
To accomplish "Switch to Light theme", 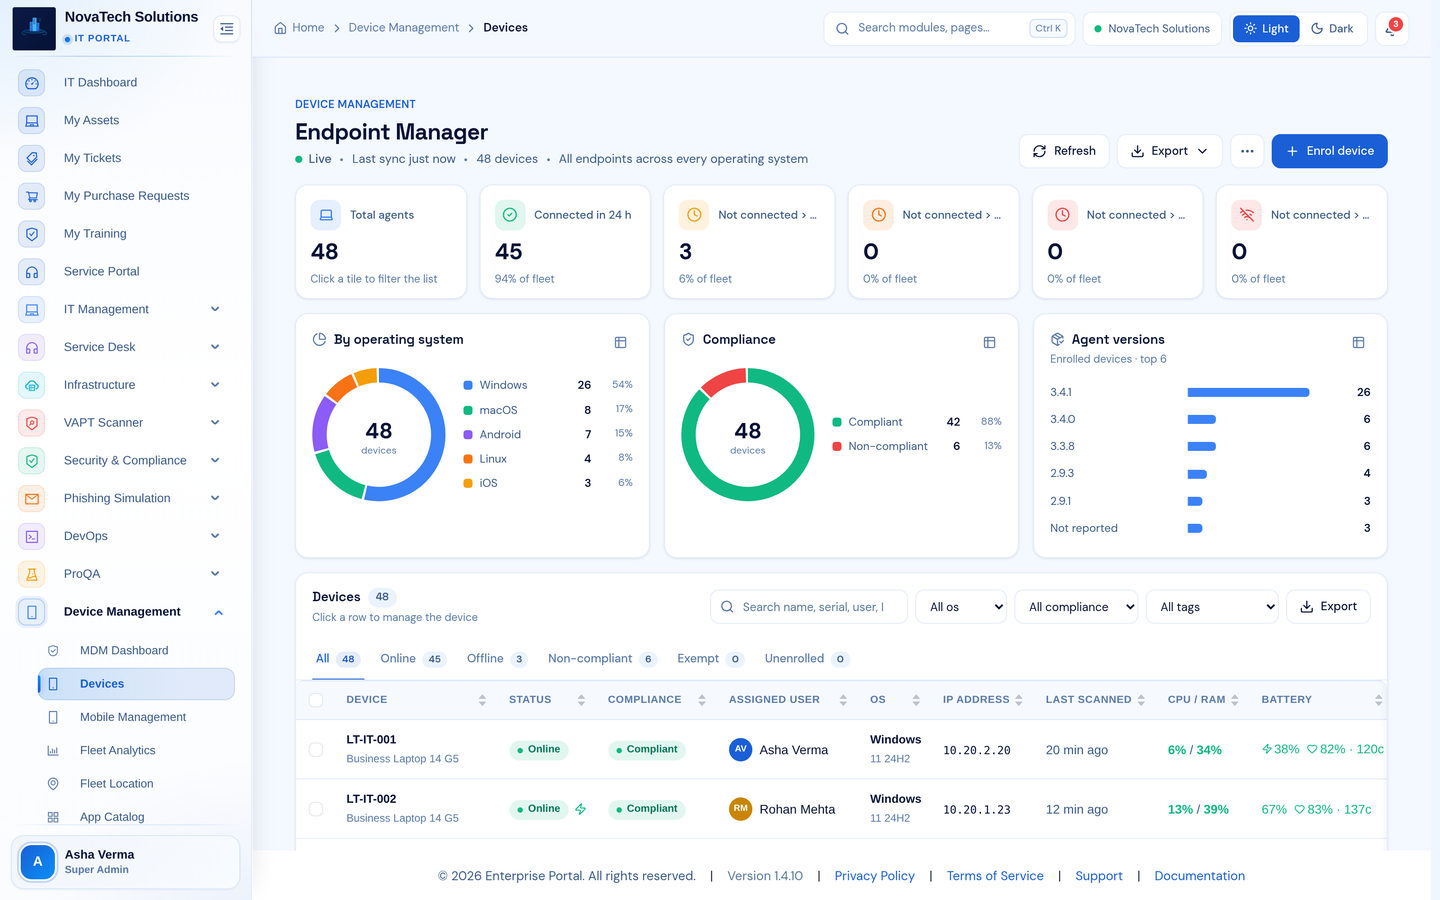I will [1266, 29].
